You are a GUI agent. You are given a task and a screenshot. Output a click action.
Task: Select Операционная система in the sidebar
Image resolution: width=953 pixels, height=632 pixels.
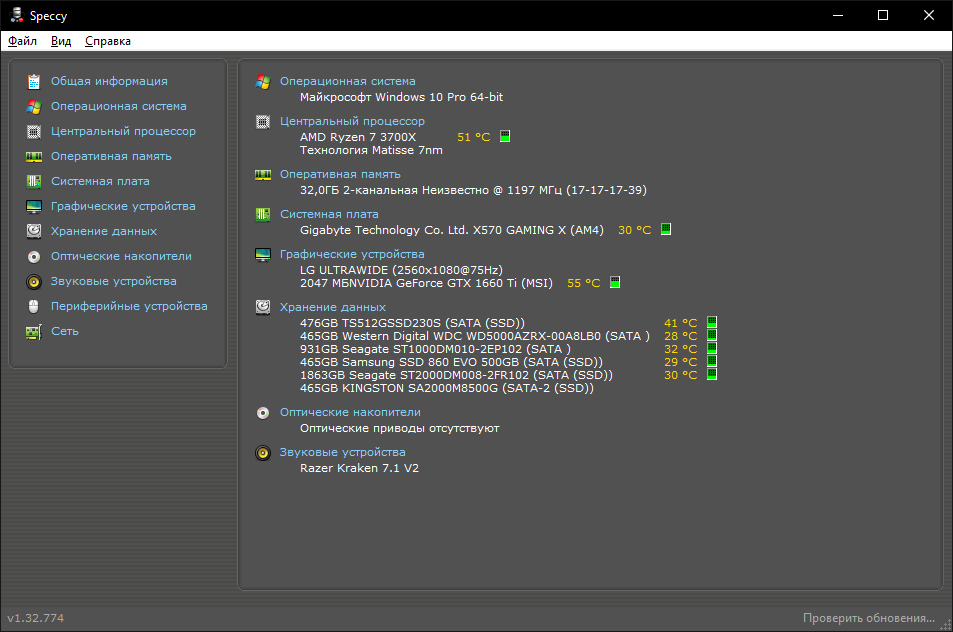click(x=119, y=106)
